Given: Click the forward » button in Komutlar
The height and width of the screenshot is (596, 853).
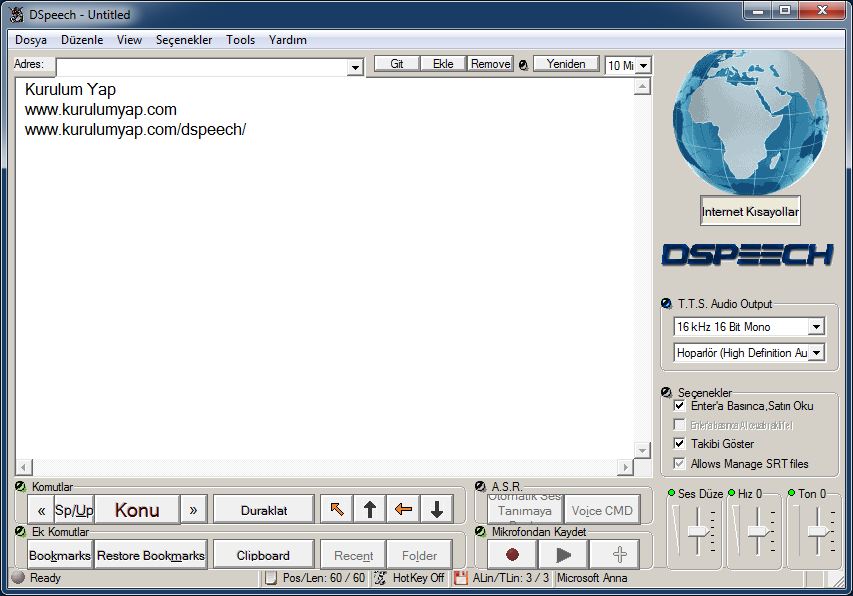Looking at the screenshot, I should pos(193,510).
